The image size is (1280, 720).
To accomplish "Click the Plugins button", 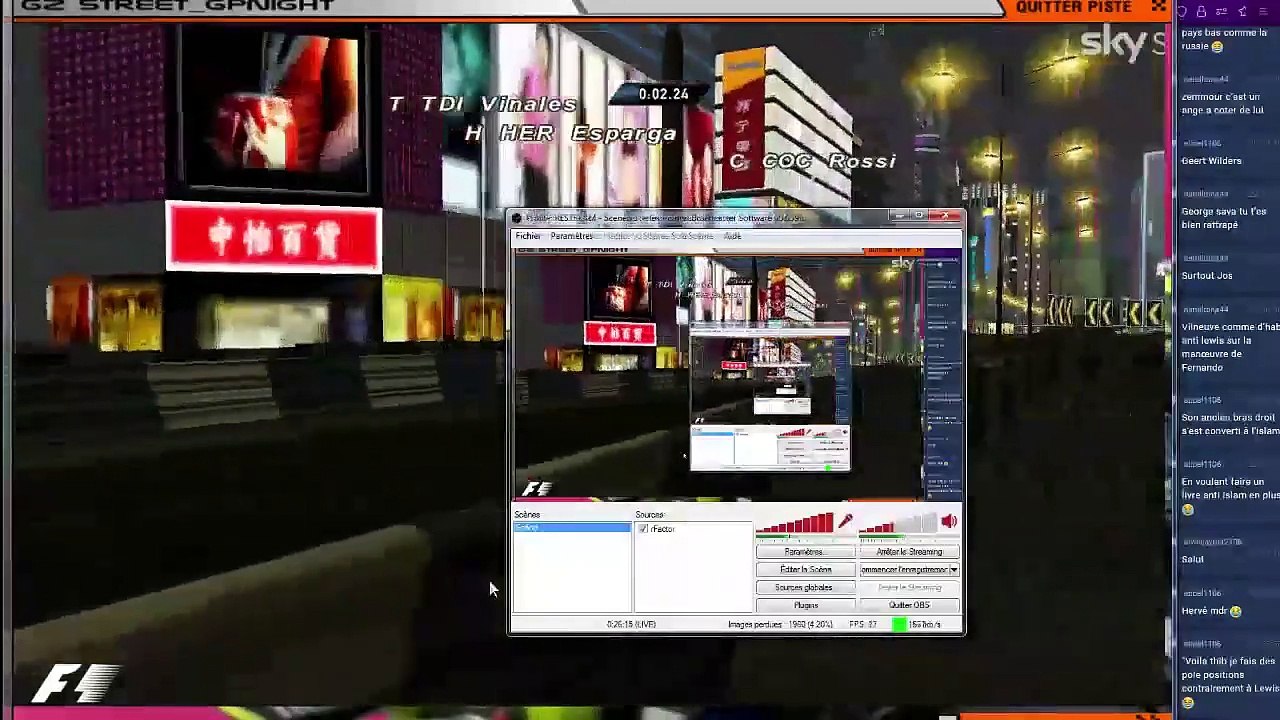I will (805, 606).
